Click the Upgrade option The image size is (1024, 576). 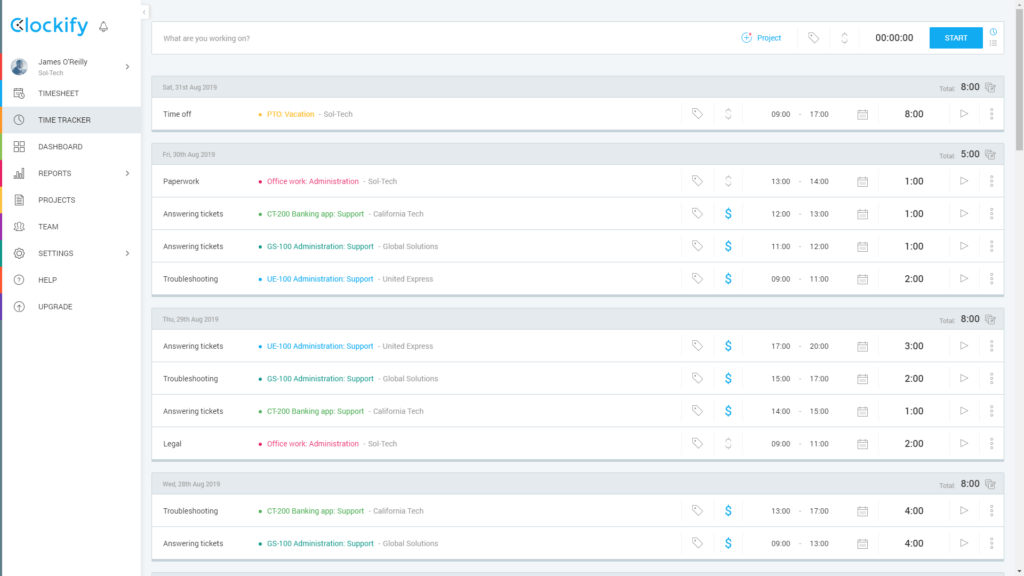[x=55, y=307]
